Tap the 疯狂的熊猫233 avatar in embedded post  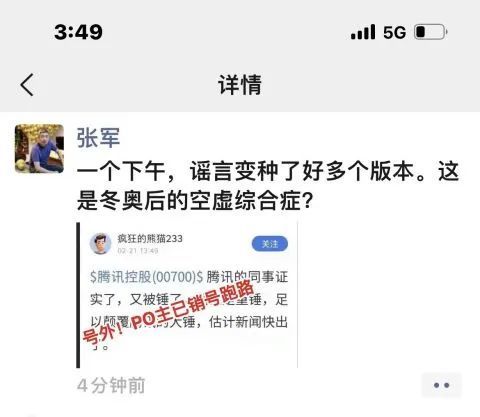[100, 244]
